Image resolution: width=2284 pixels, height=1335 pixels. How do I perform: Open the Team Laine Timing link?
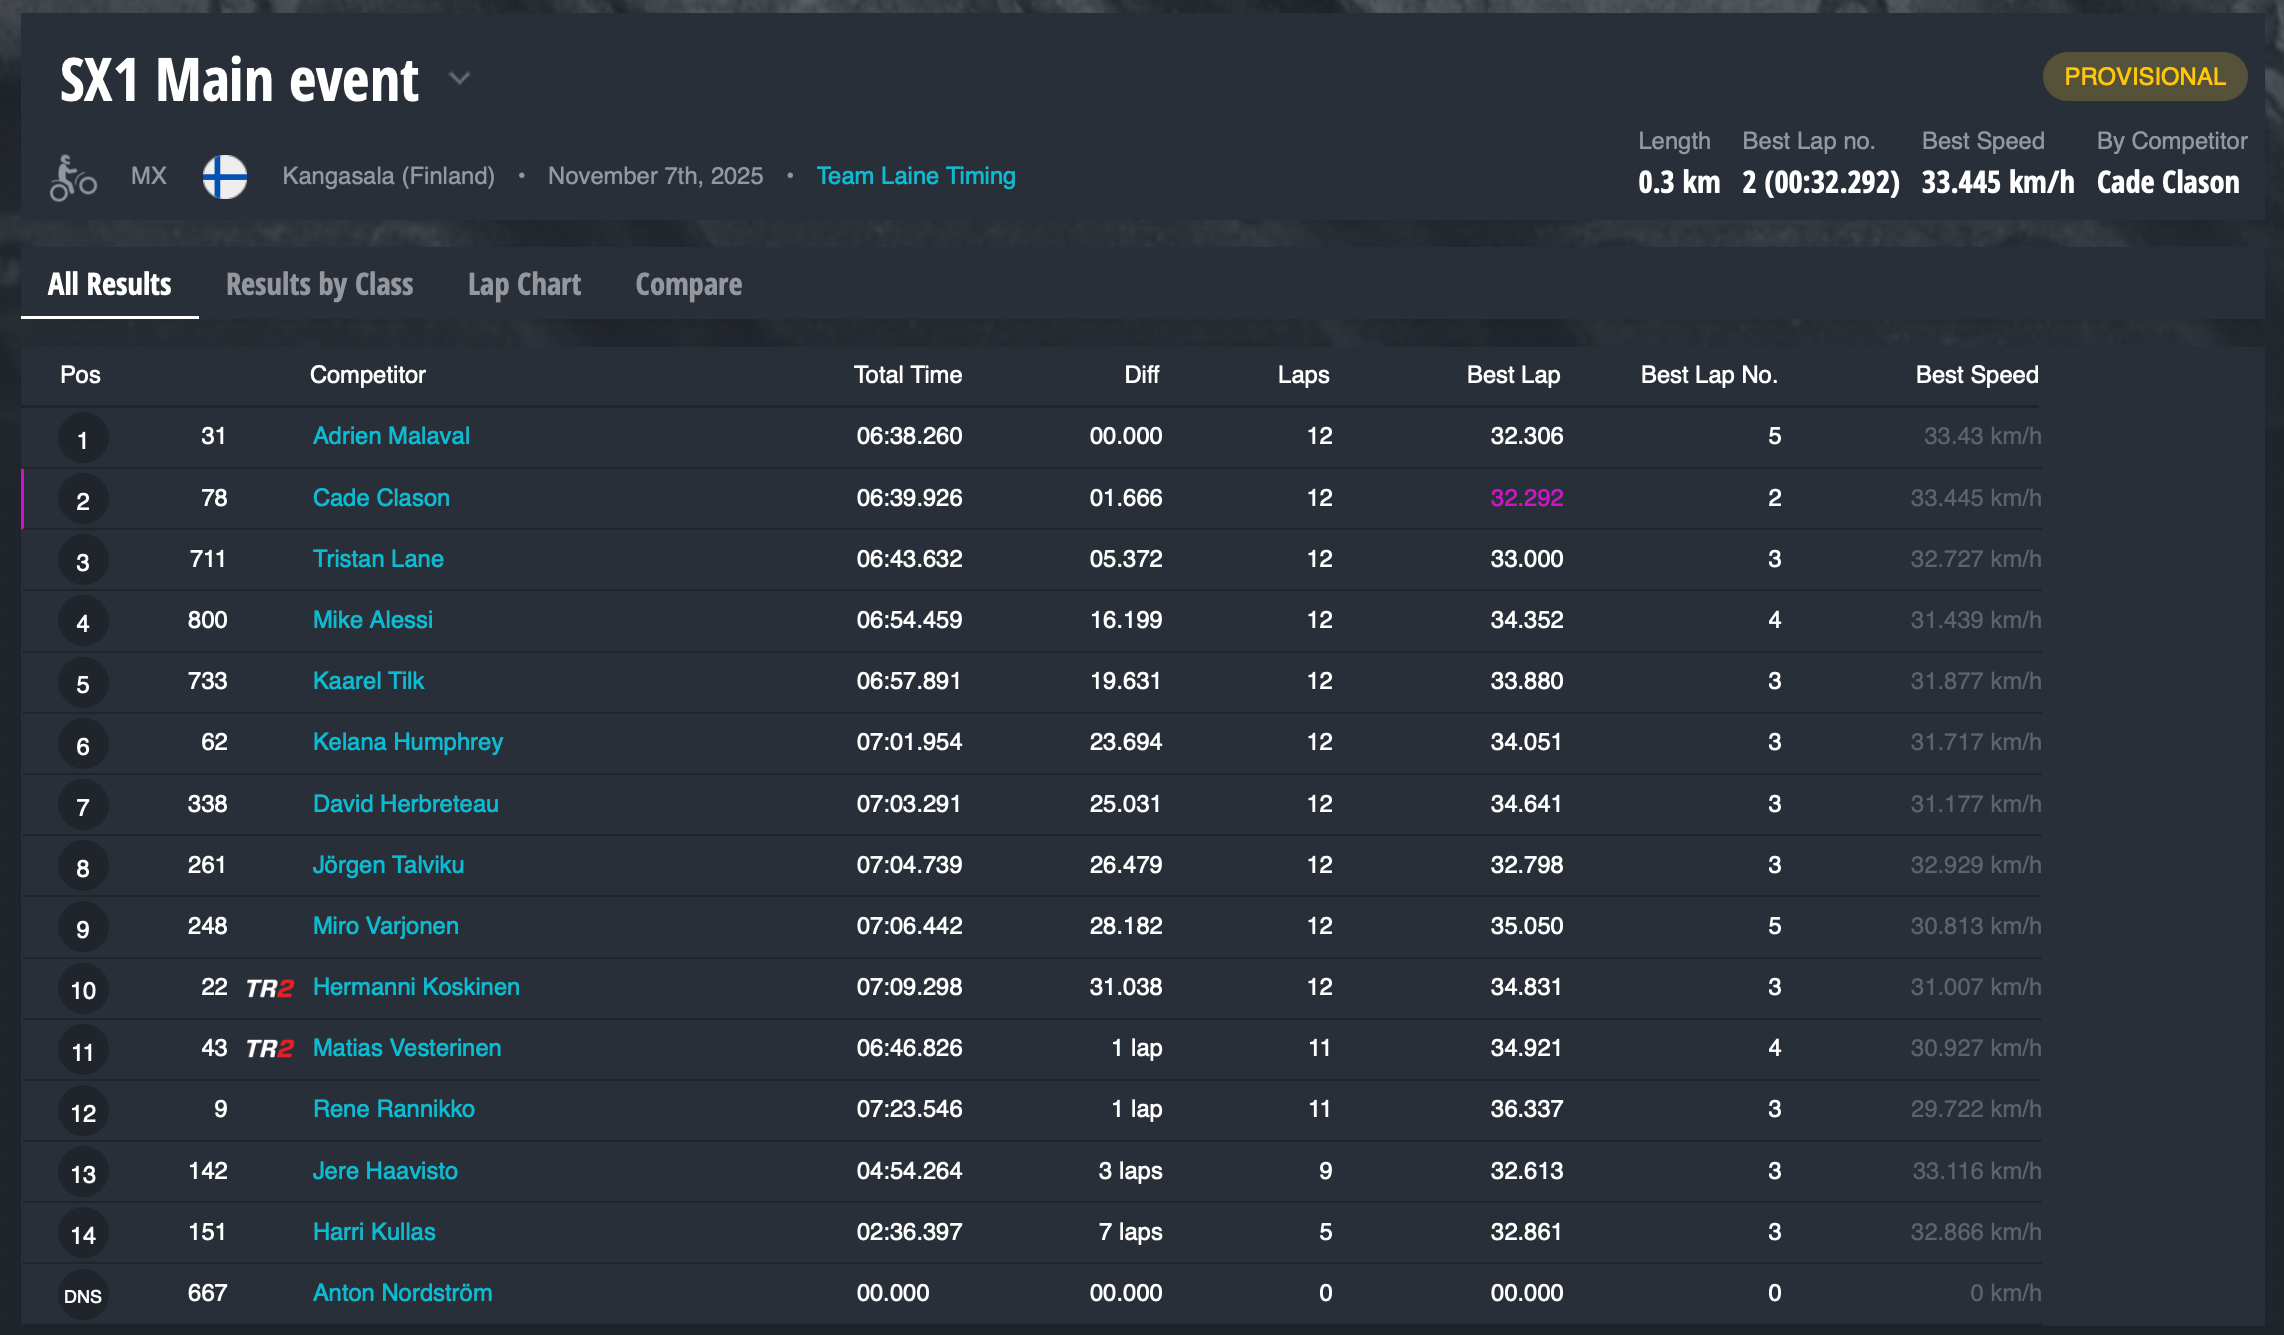pyautogui.click(x=915, y=176)
